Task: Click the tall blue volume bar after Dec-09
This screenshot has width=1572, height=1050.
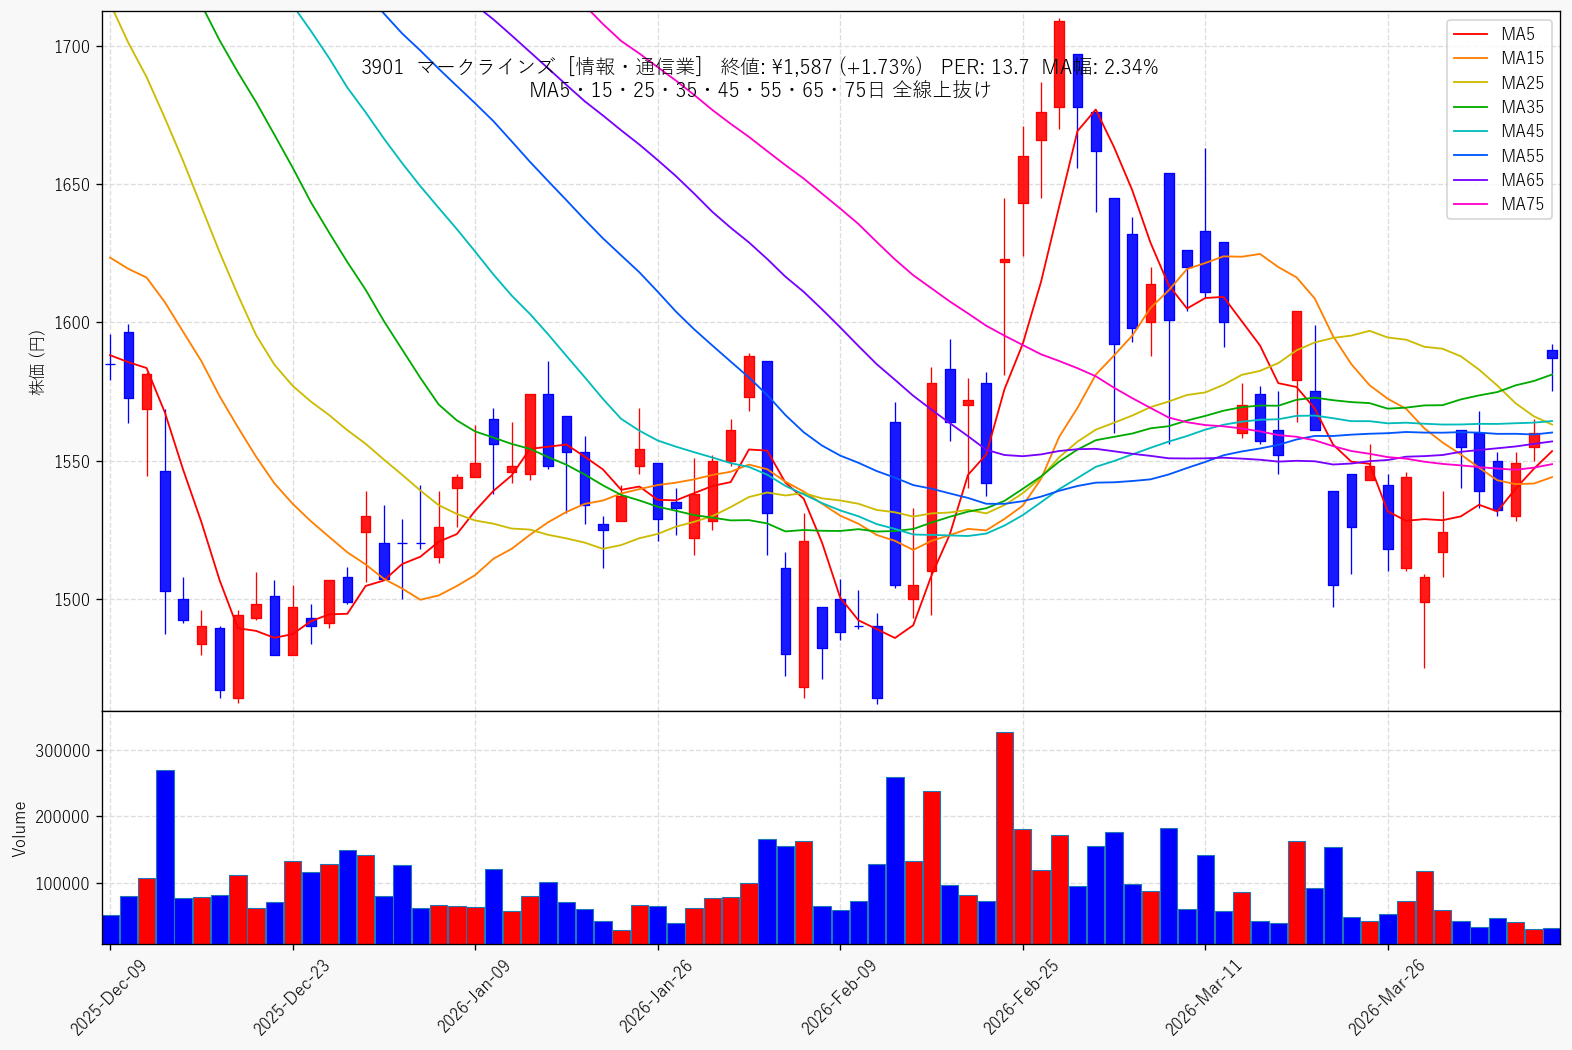Action: coord(165,857)
